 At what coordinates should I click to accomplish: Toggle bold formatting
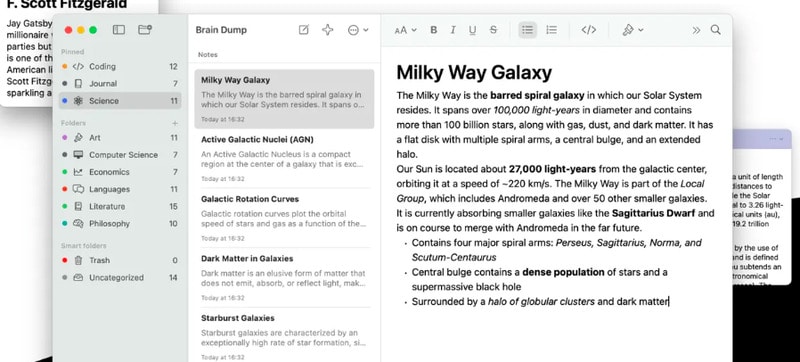[434, 30]
